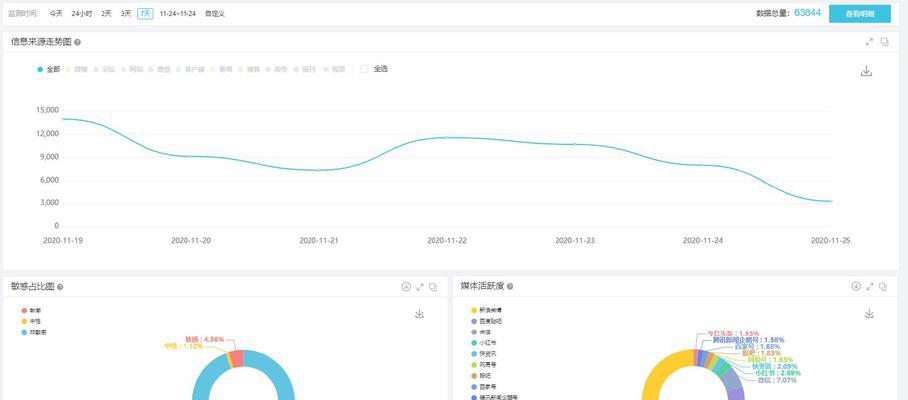The height and width of the screenshot is (400, 908).
Task: Tick the 全选 checkbox
Action: (x=364, y=69)
